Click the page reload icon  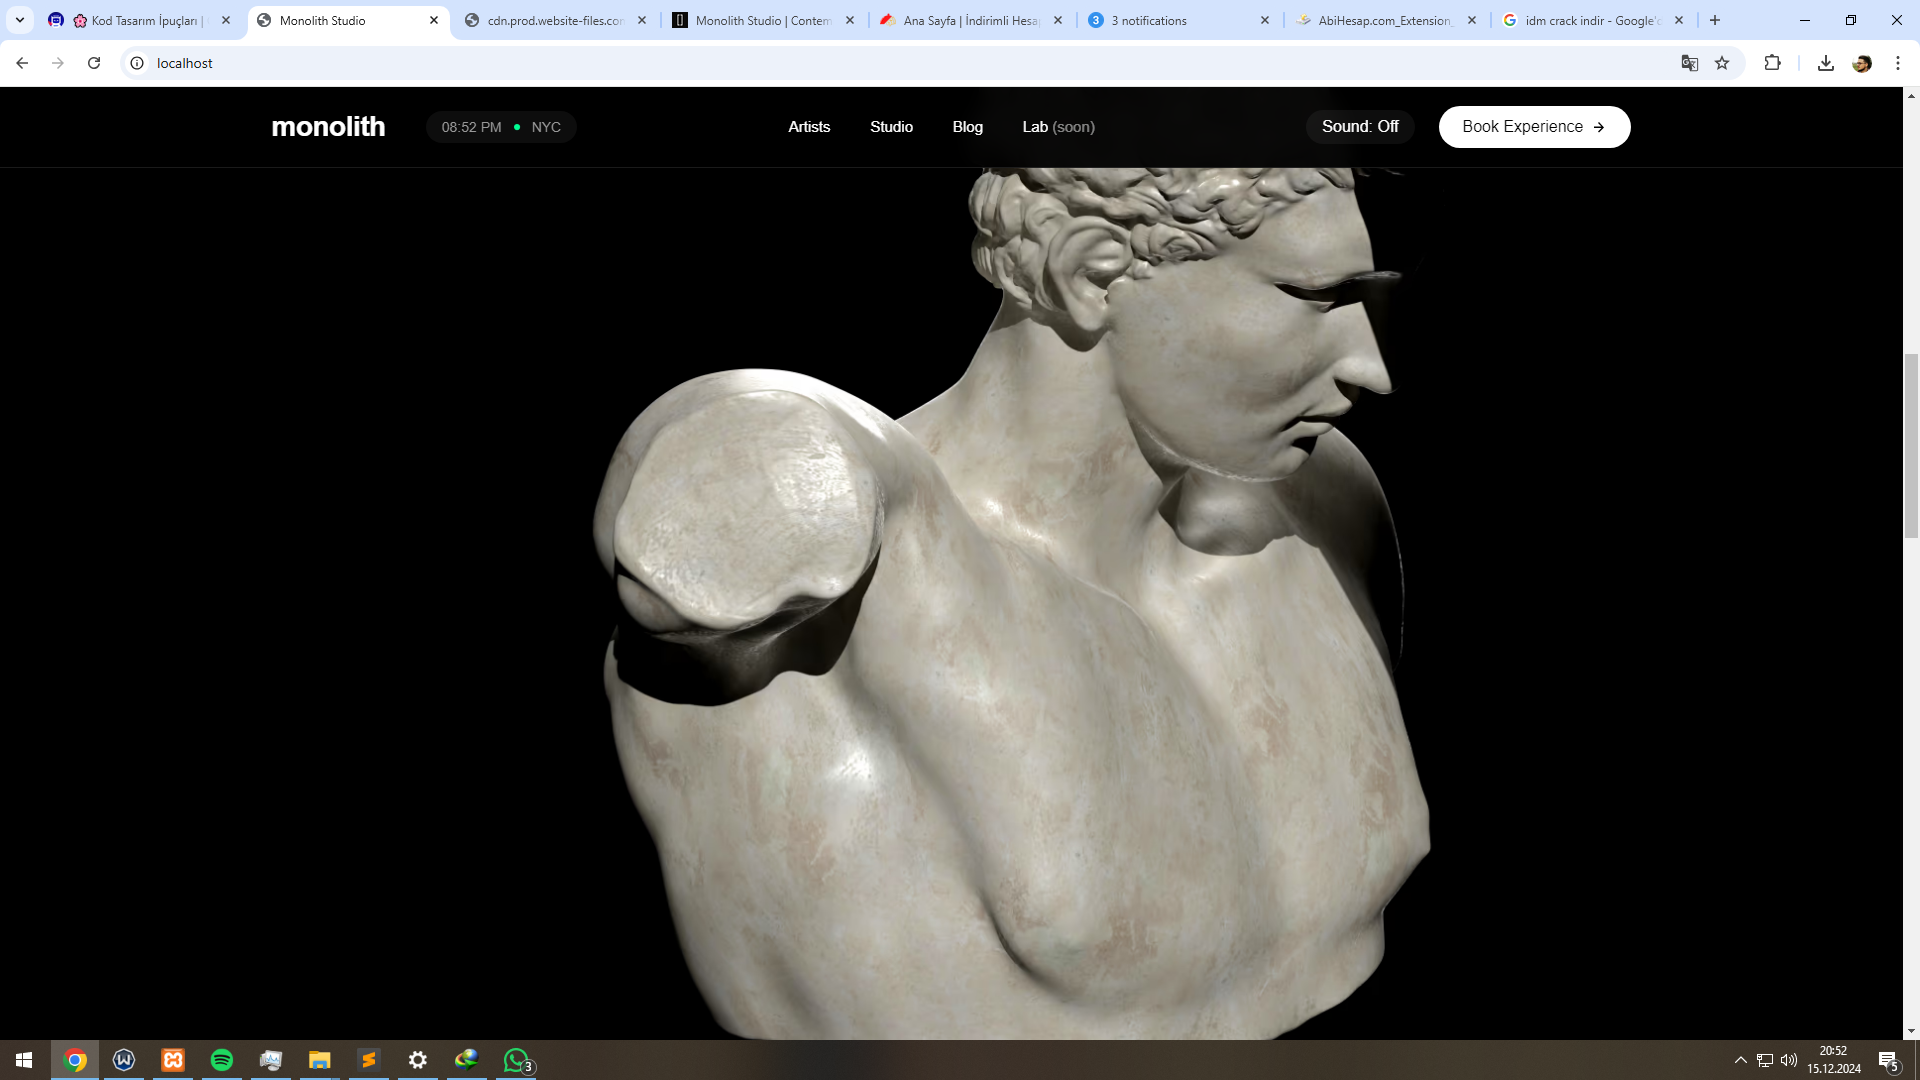pyautogui.click(x=94, y=63)
